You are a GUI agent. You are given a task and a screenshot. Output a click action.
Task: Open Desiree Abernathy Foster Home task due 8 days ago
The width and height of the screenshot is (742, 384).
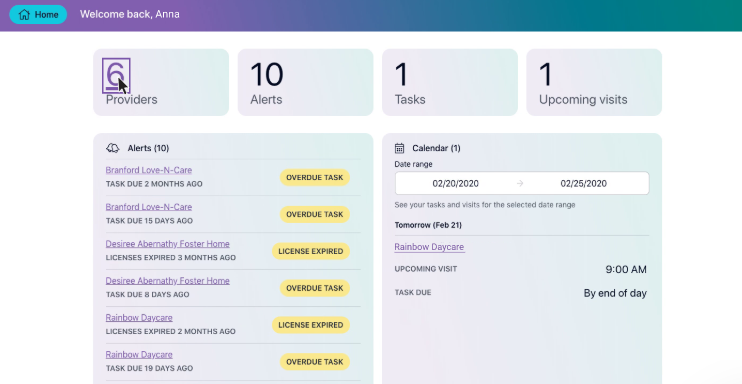click(168, 281)
